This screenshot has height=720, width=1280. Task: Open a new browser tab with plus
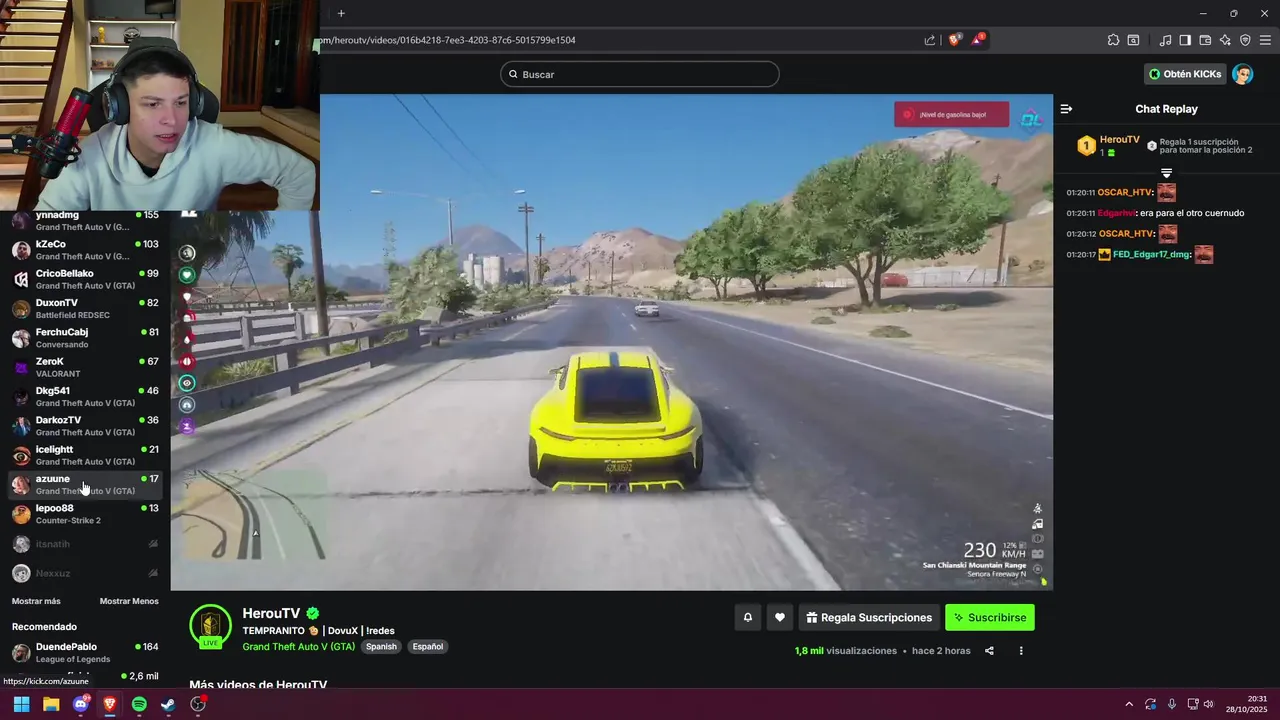click(341, 13)
